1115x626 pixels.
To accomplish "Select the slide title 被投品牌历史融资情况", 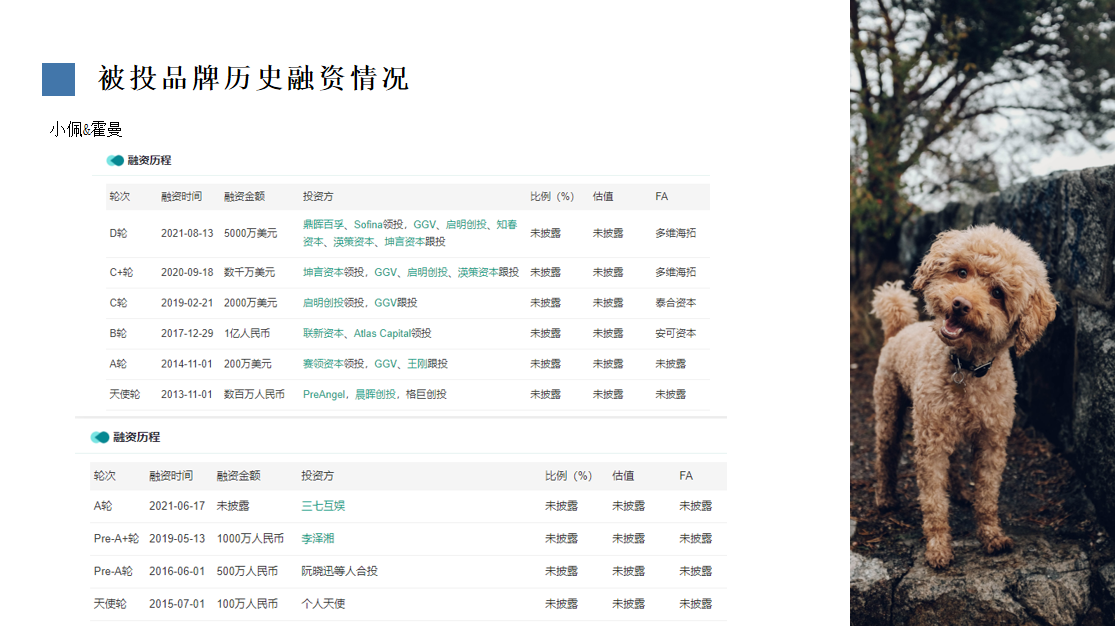I will (x=254, y=79).
